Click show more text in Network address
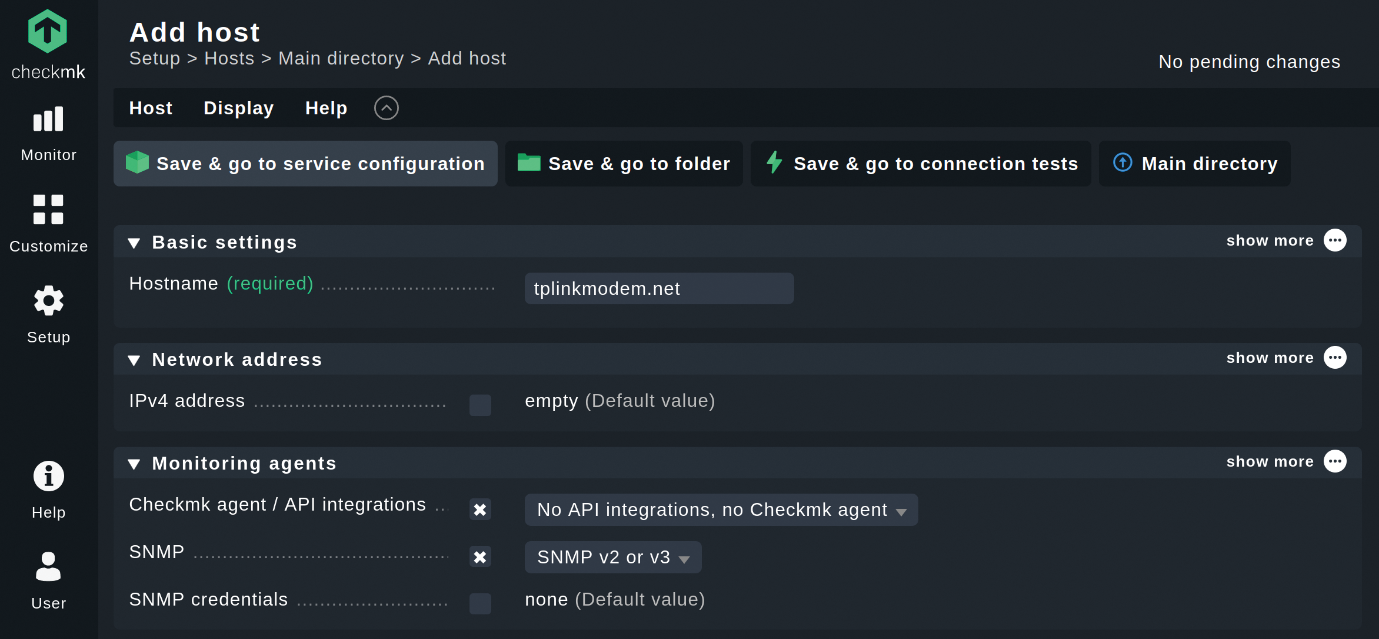This screenshot has width=1379, height=639. point(1270,358)
